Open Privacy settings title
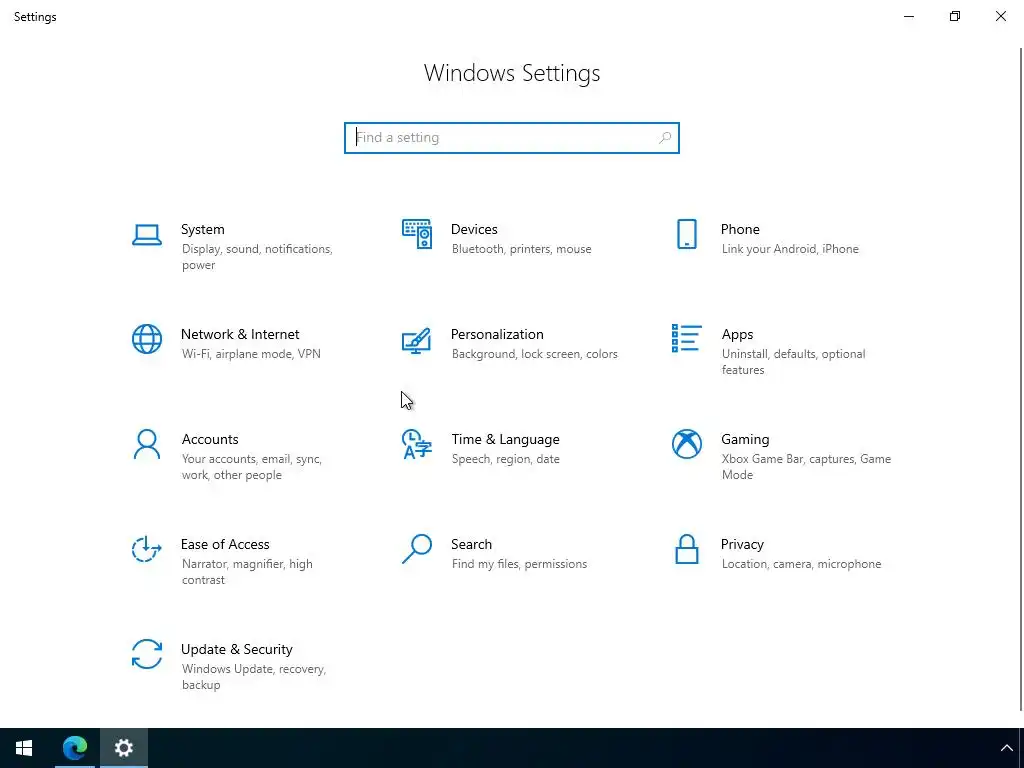 (742, 545)
